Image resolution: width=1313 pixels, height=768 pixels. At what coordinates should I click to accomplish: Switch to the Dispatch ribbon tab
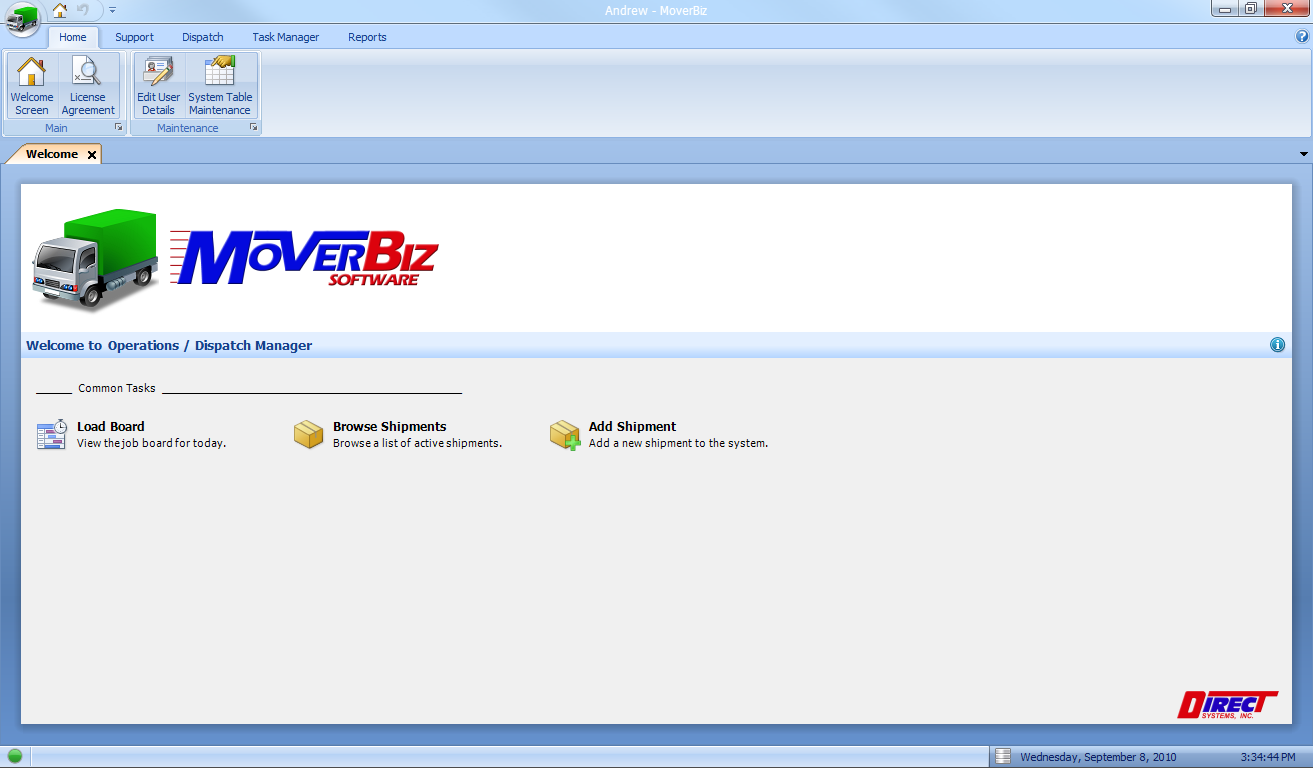[x=203, y=37]
